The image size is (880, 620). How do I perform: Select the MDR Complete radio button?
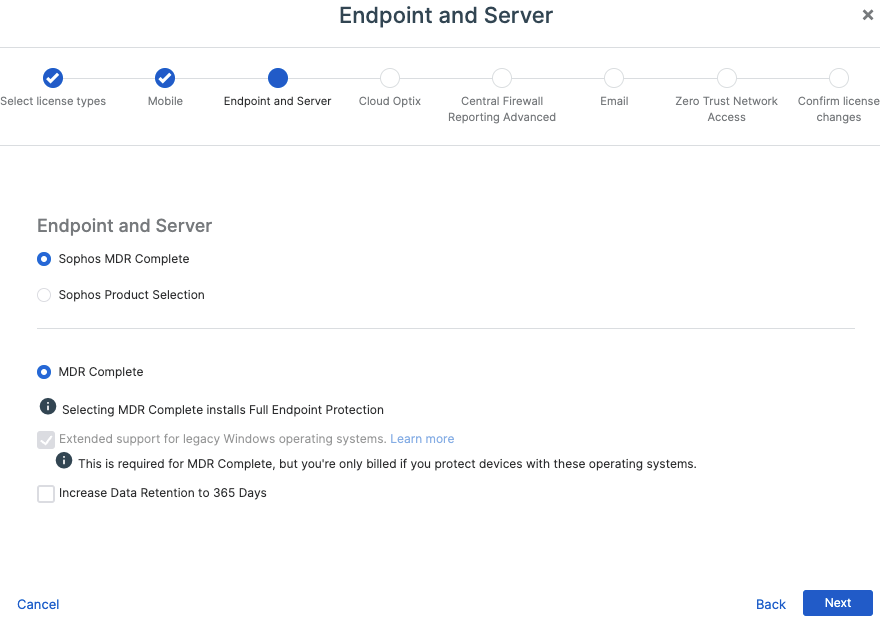click(x=43, y=371)
